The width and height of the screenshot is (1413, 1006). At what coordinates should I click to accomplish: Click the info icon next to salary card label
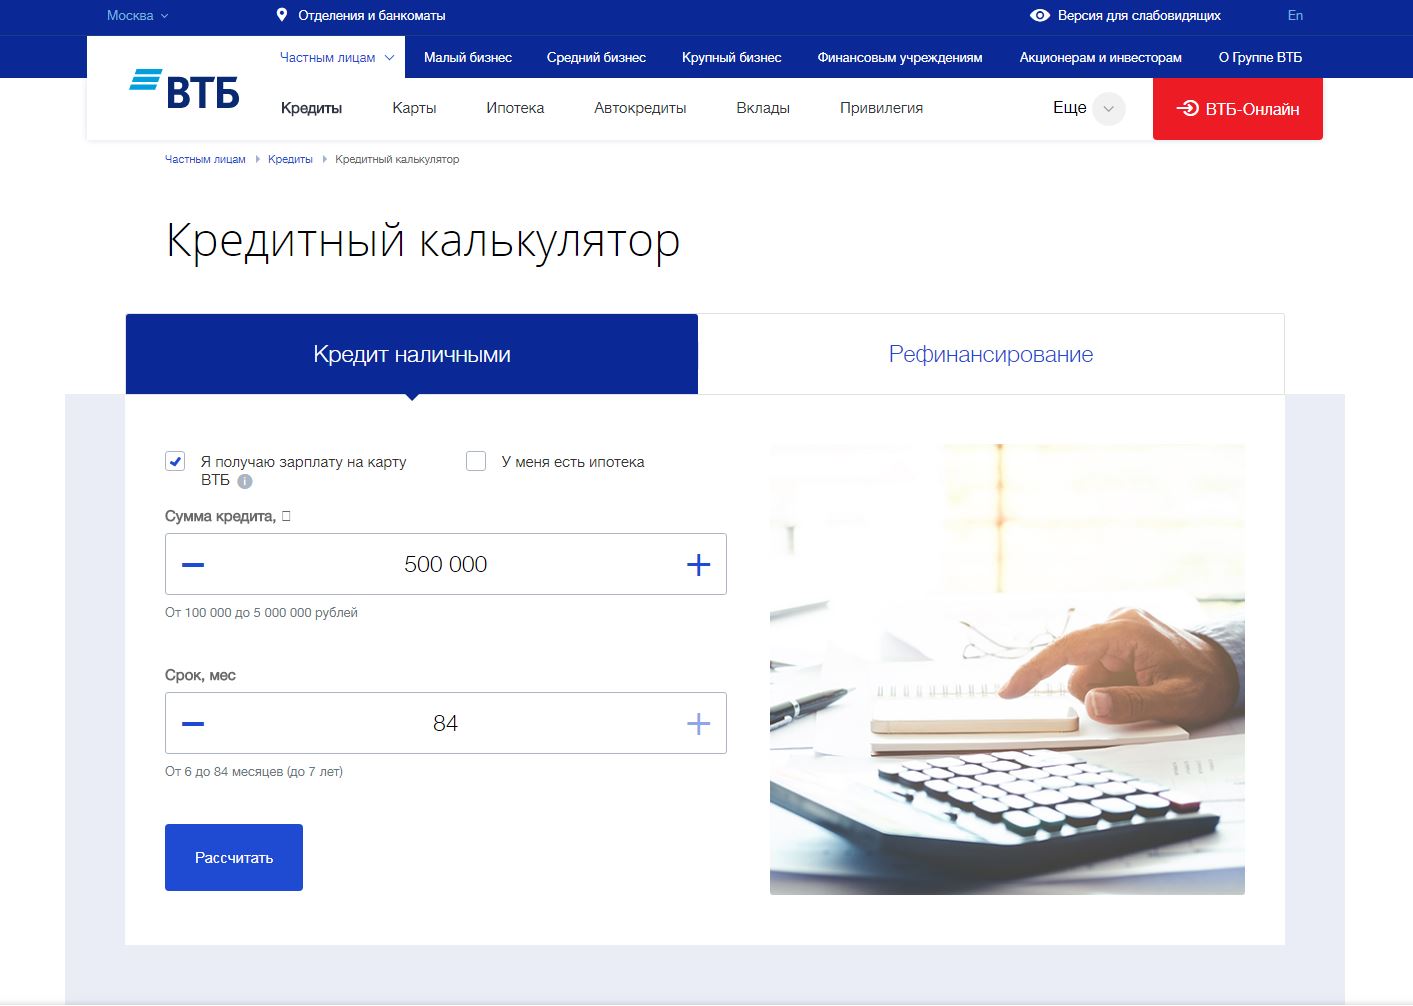click(245, 481)
